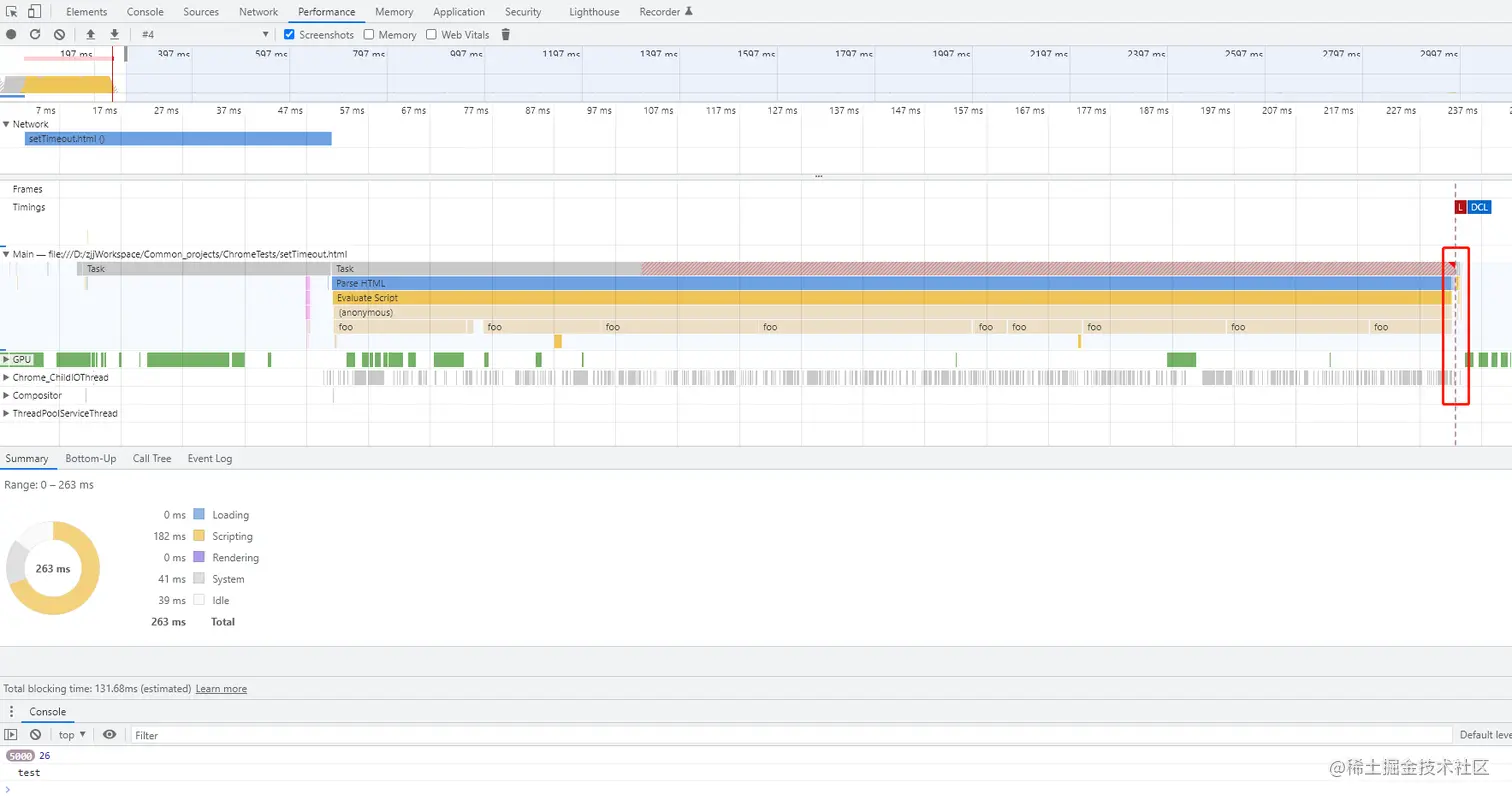The image size is (1512, 800).
Task: Select the setTimeout.html network request bar
Action: 178,139
